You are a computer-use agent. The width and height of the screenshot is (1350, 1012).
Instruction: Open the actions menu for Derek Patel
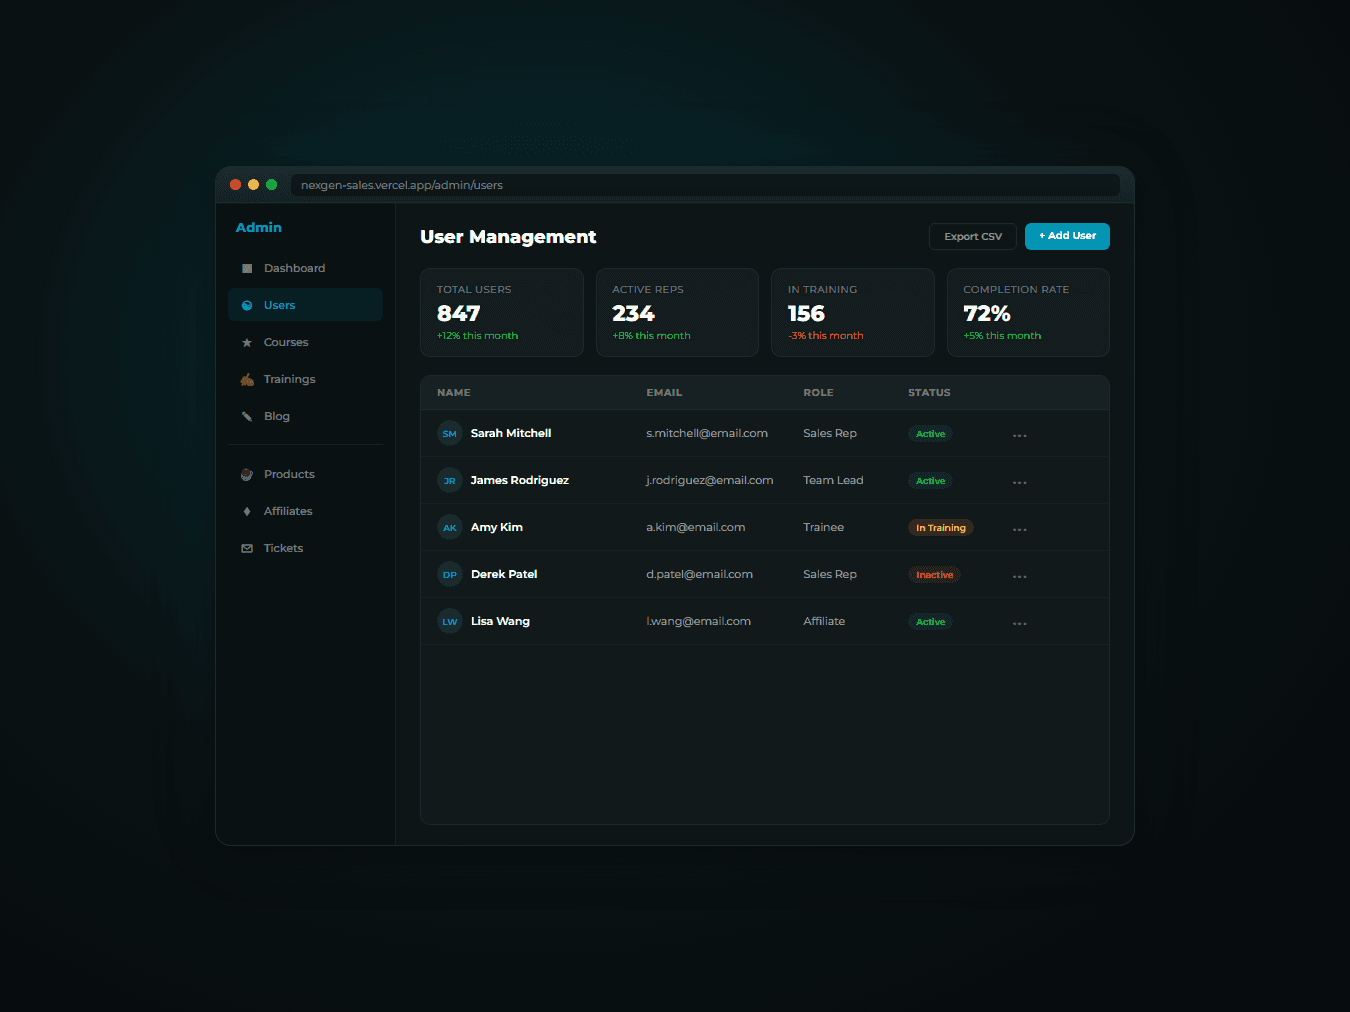coord(1019,574)
